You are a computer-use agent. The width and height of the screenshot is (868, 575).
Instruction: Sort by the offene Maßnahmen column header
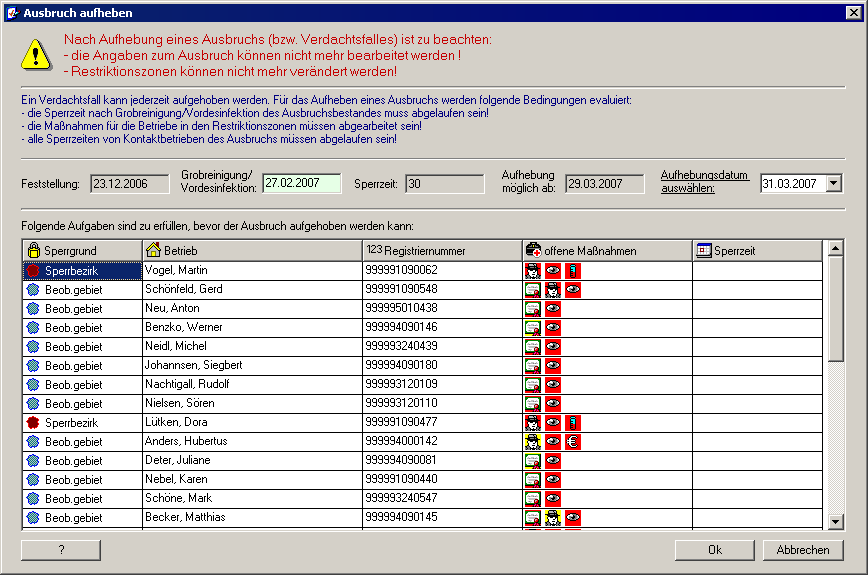(607, 251)
